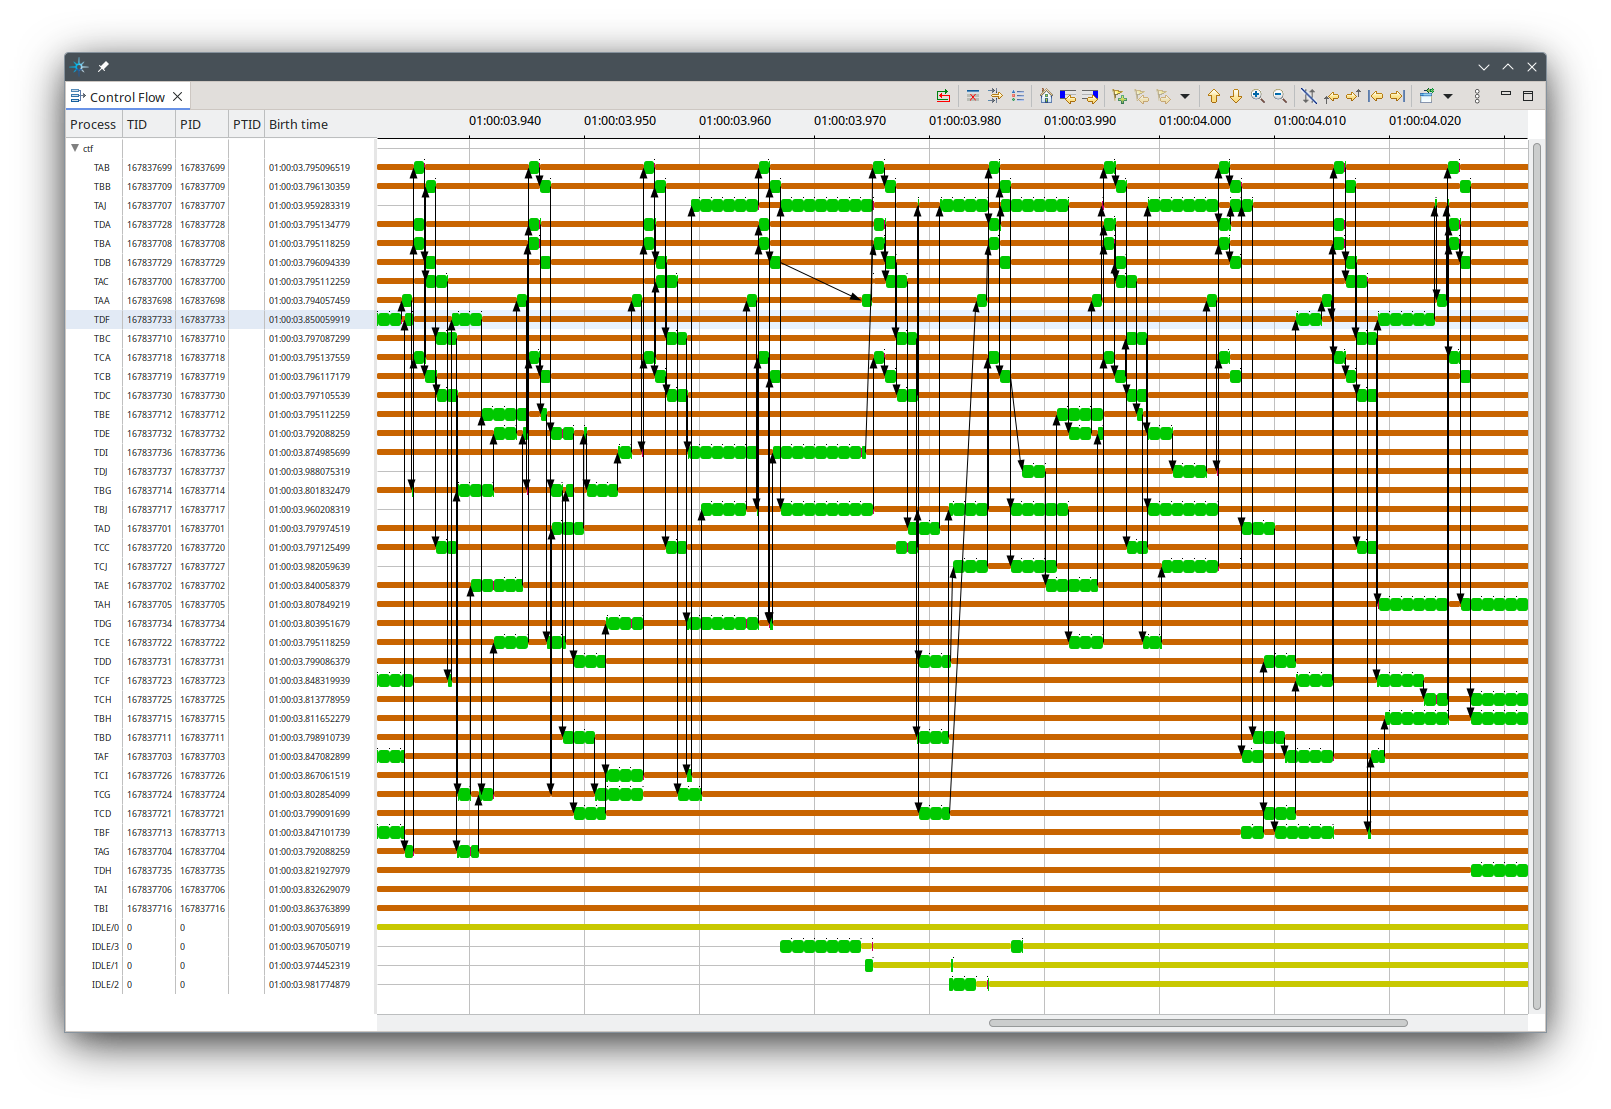
Task: Open the marker navigation dropdown arrow
Action: point(1185,96)
